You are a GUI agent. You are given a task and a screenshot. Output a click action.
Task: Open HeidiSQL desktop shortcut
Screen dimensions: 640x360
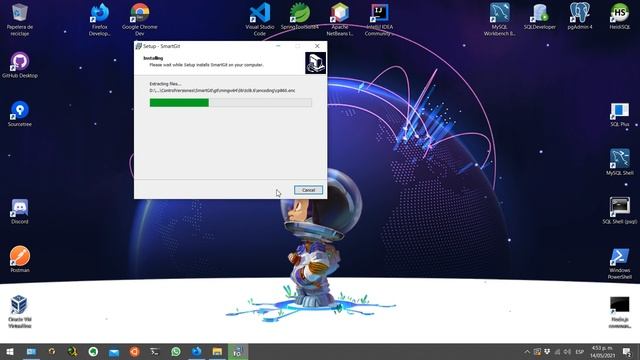pos(620,16)
